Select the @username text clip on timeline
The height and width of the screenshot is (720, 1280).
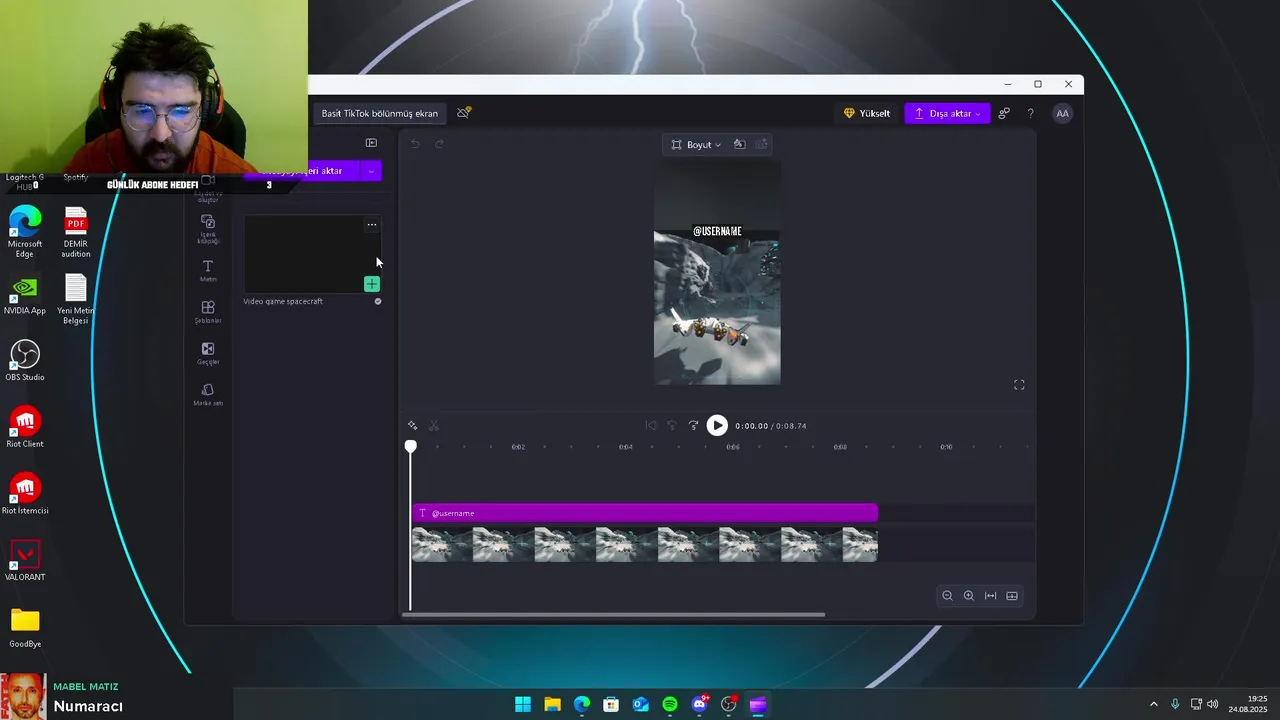click(645, 513)
